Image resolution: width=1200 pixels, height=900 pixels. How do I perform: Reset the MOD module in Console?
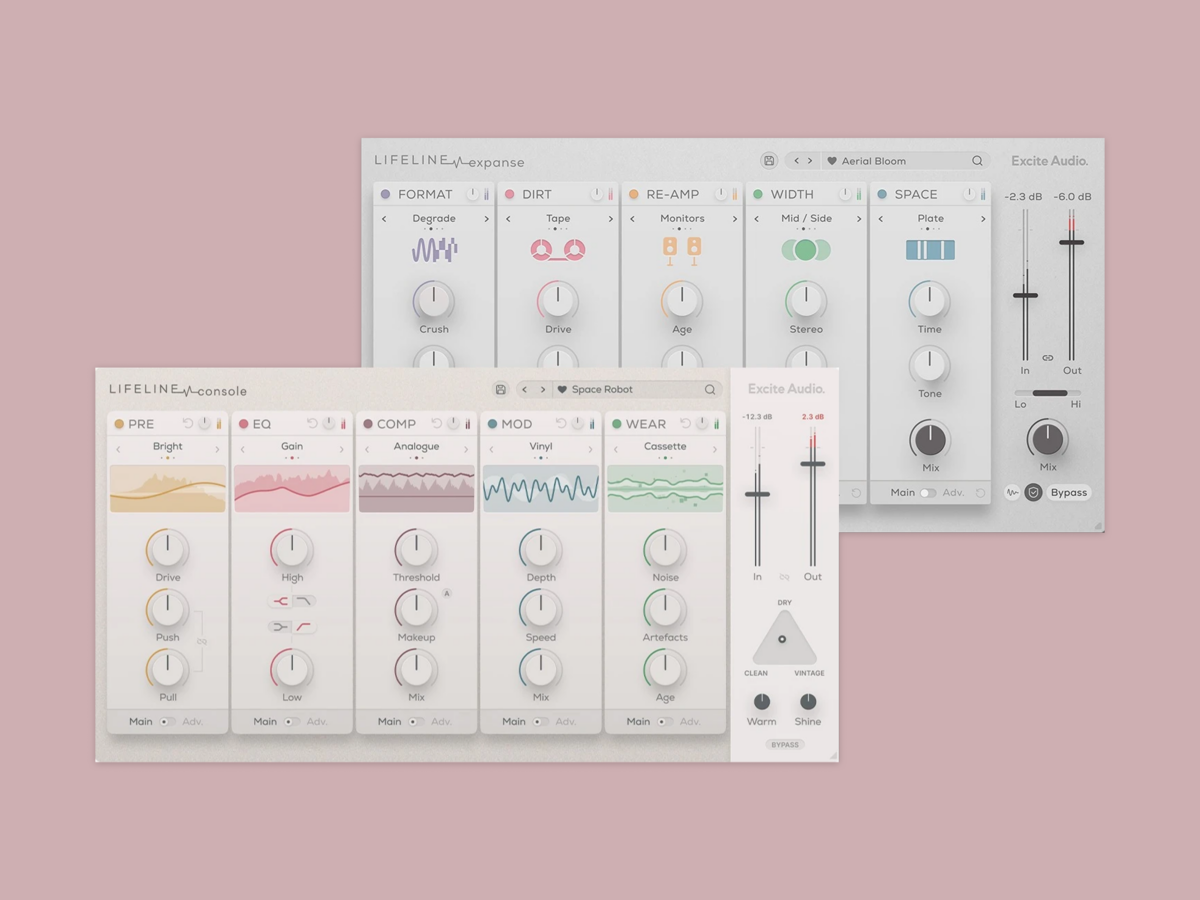click(x=561, y=424)
